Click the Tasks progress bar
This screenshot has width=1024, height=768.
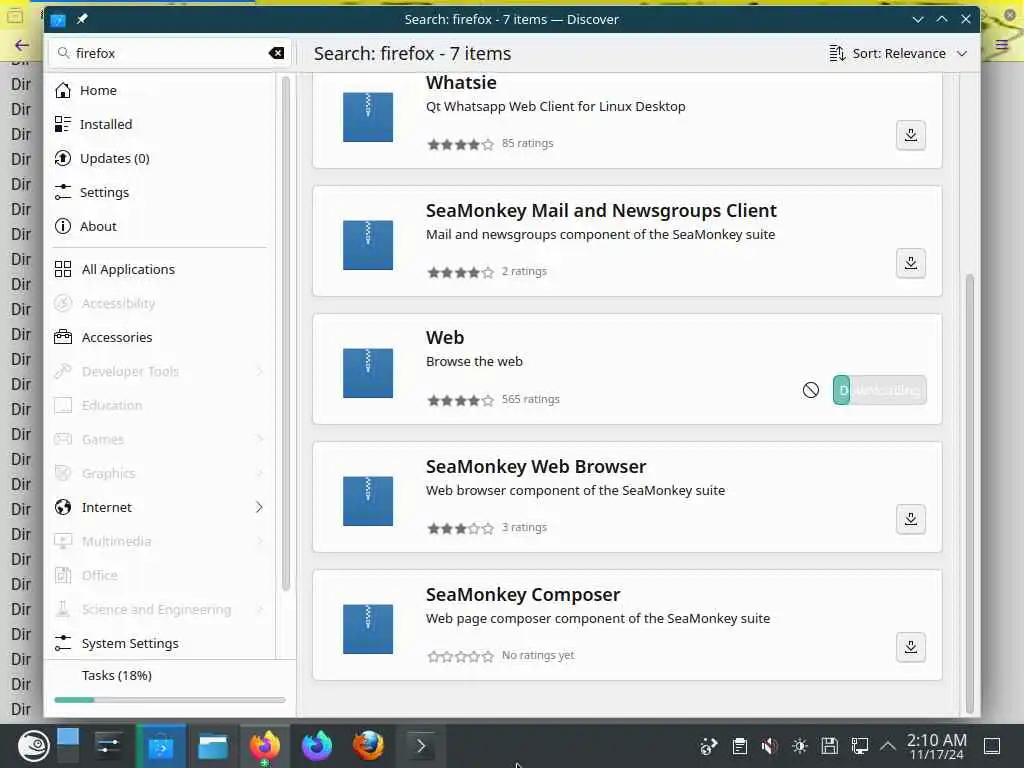click(170, 700)
